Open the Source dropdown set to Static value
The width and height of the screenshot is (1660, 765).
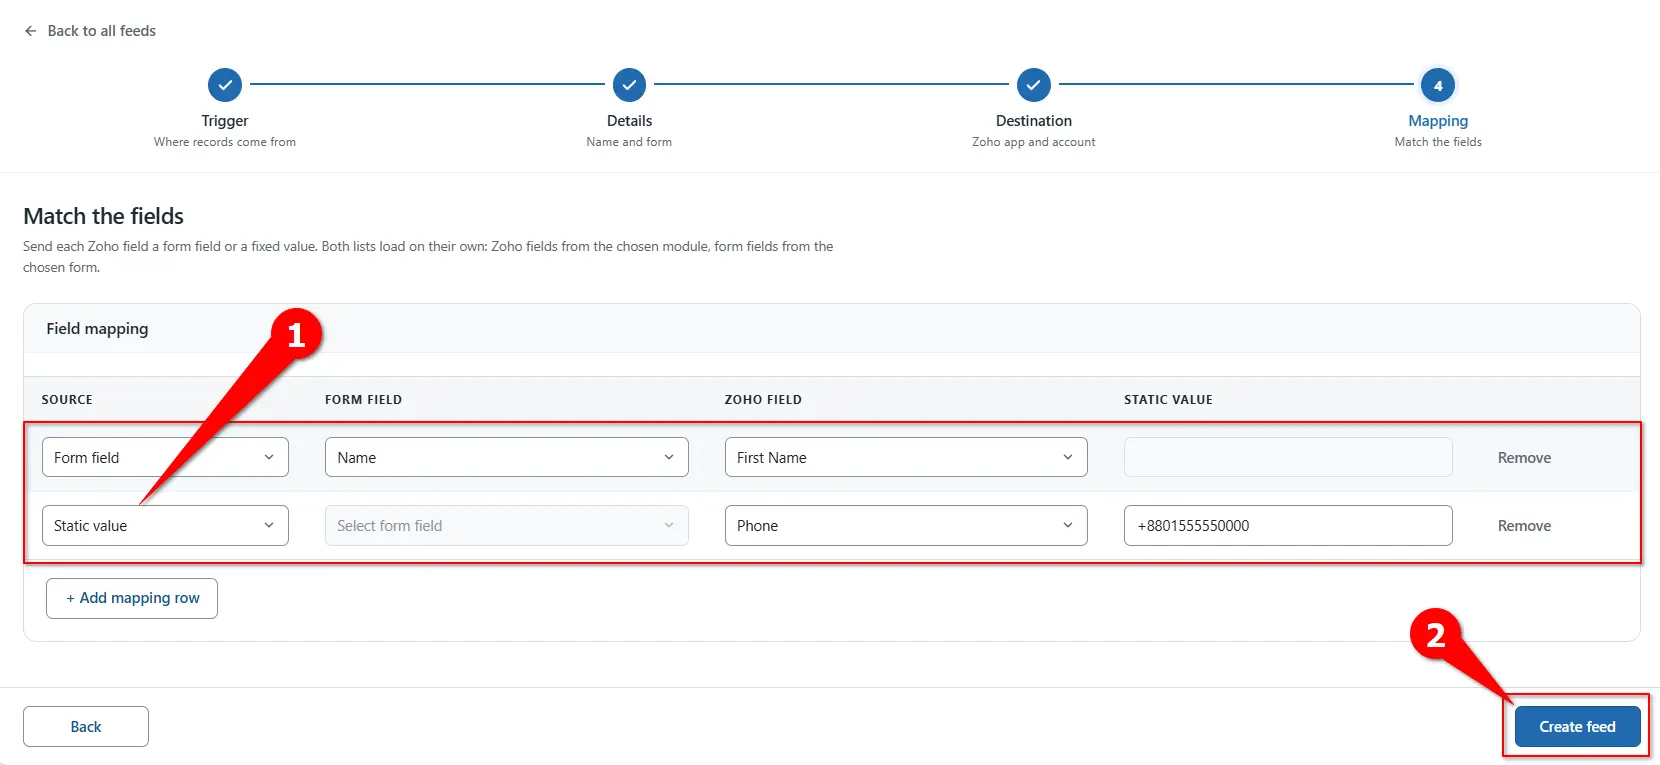(x=165, y=525)
